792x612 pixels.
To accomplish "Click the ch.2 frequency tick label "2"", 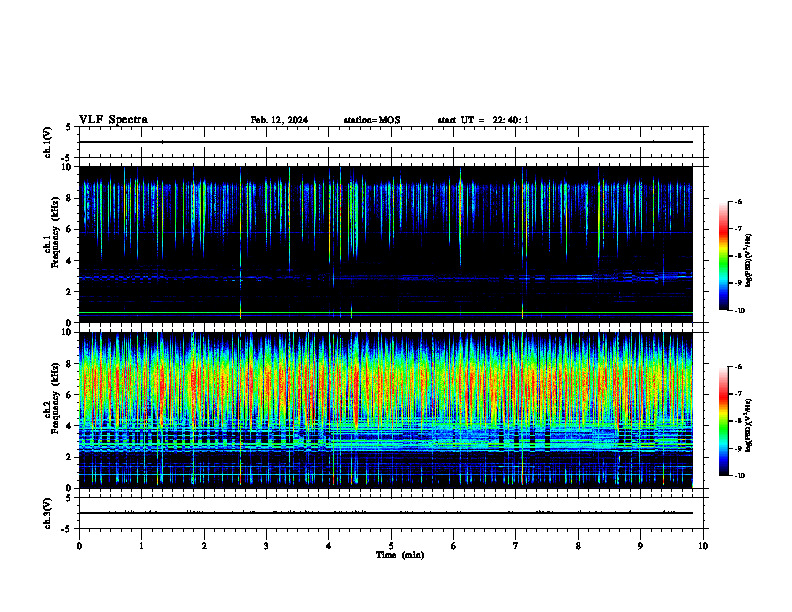I will click(69, 457).
